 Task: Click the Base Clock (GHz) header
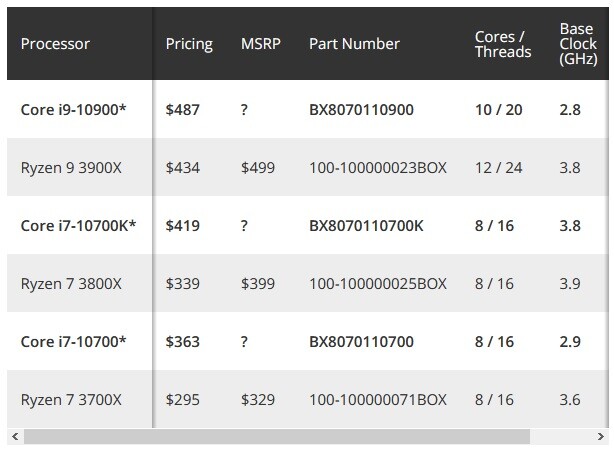point(579,44)
